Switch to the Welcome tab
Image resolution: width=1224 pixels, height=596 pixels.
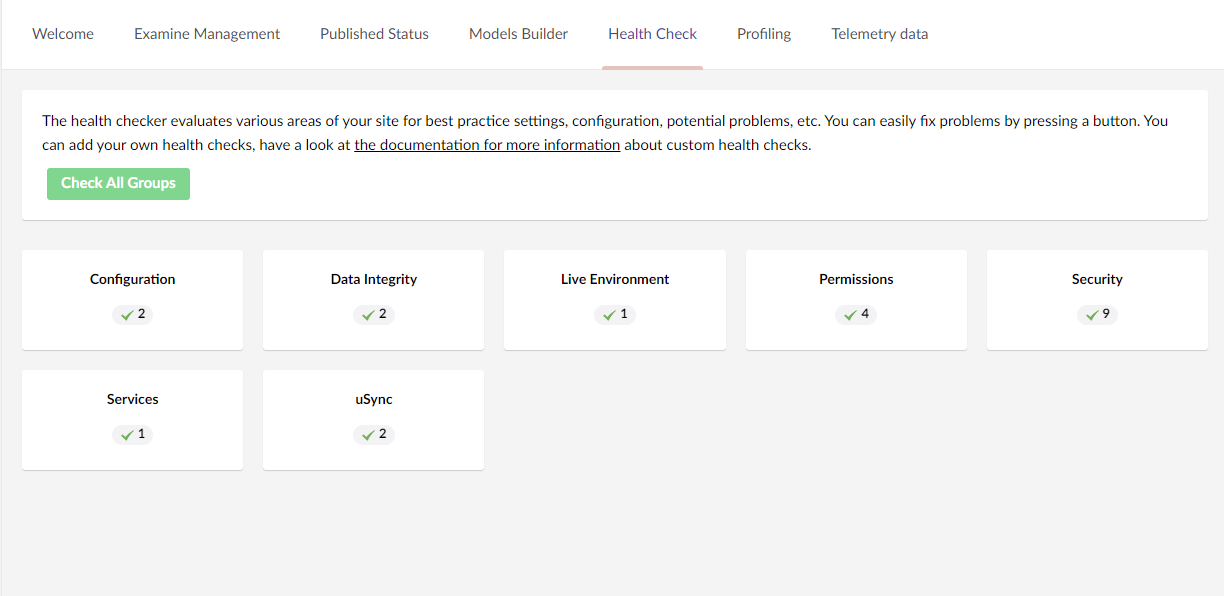pos(63,34)
